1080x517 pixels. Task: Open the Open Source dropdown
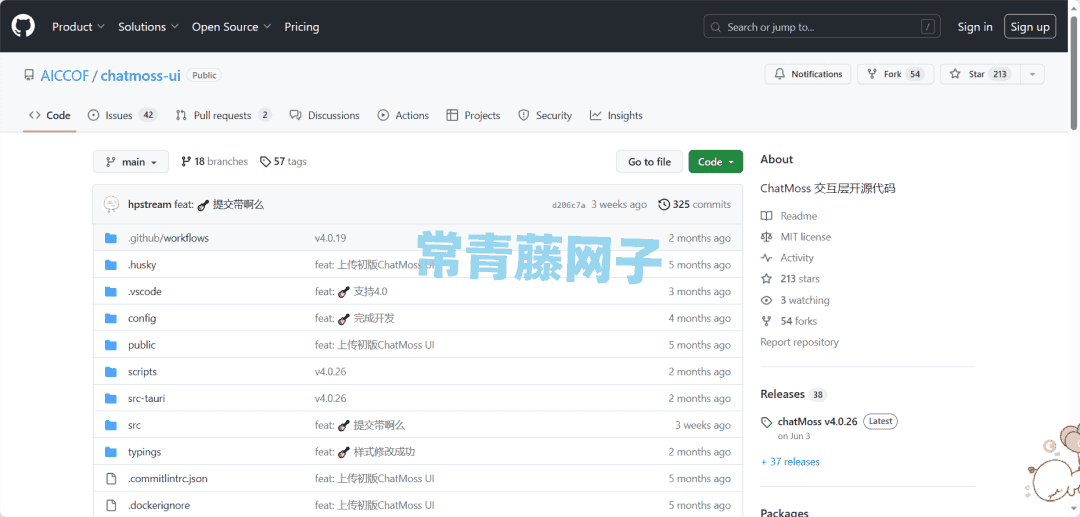231,27
